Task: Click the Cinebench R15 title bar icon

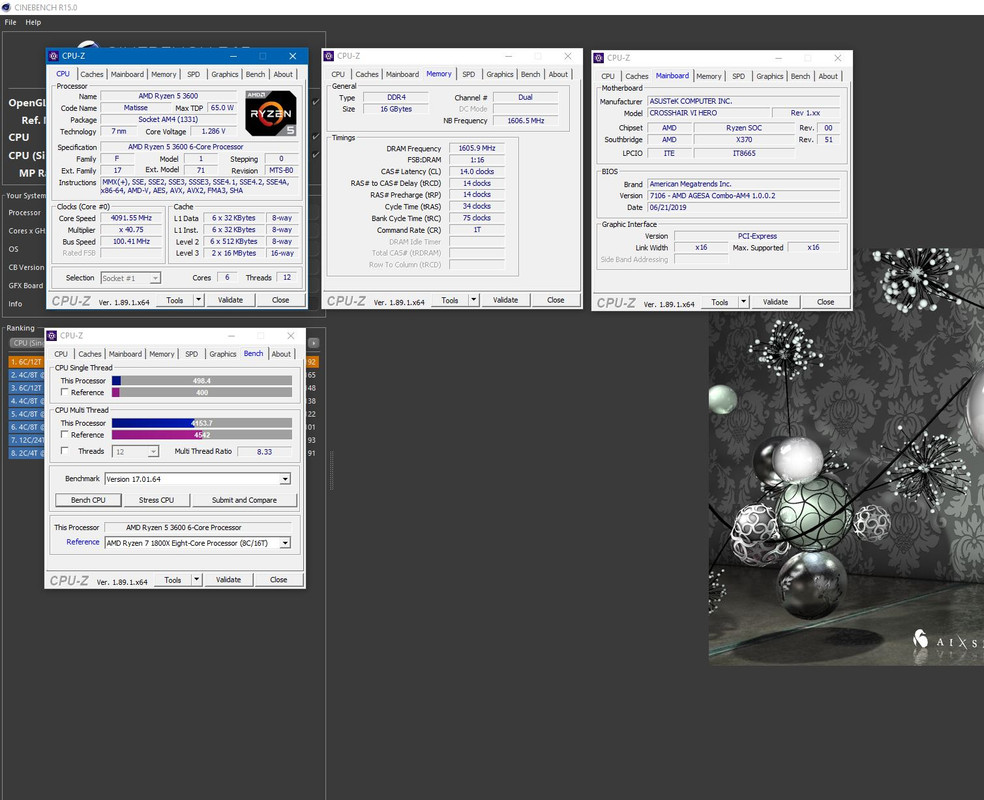Action: point(6,7)
